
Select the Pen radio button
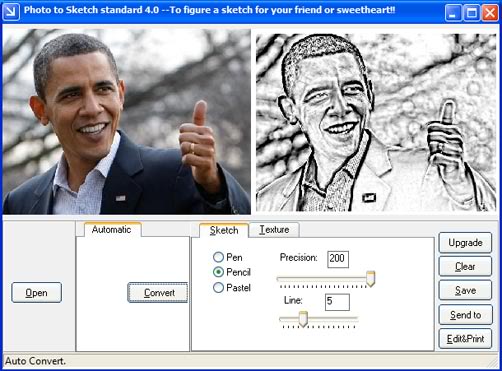[218, 257]
